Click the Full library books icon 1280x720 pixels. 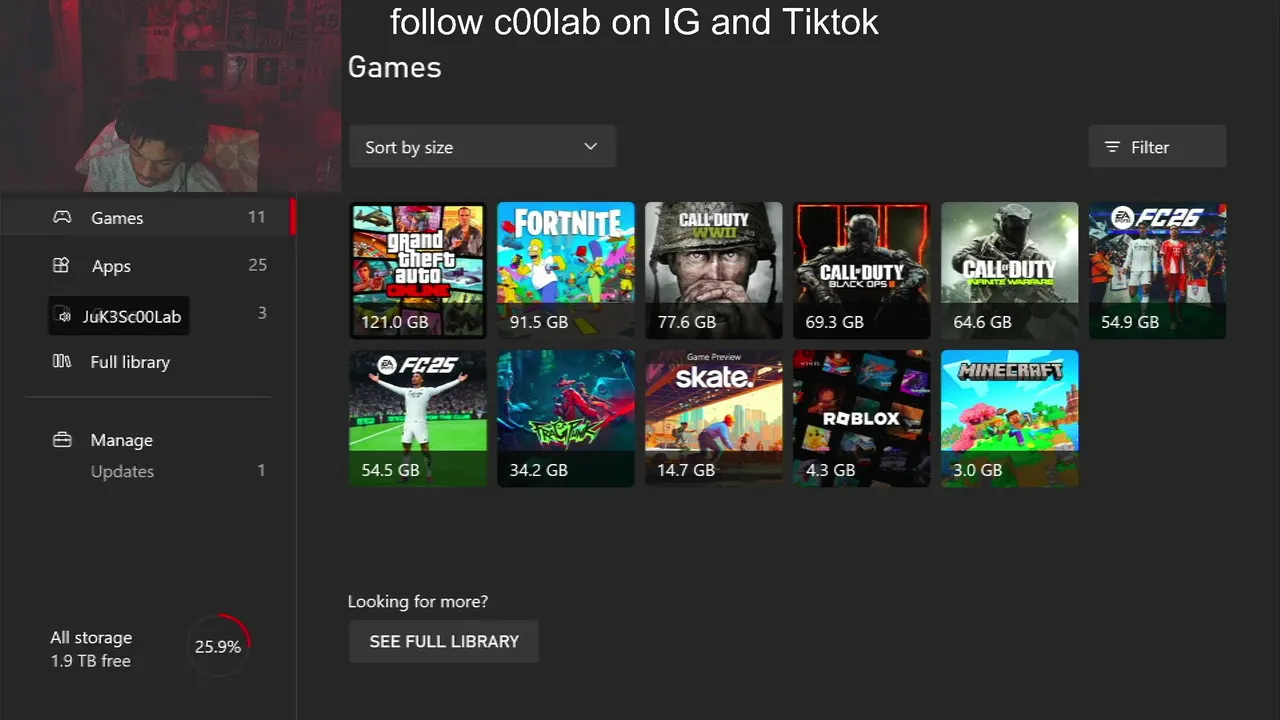click(x=61, y=361)
